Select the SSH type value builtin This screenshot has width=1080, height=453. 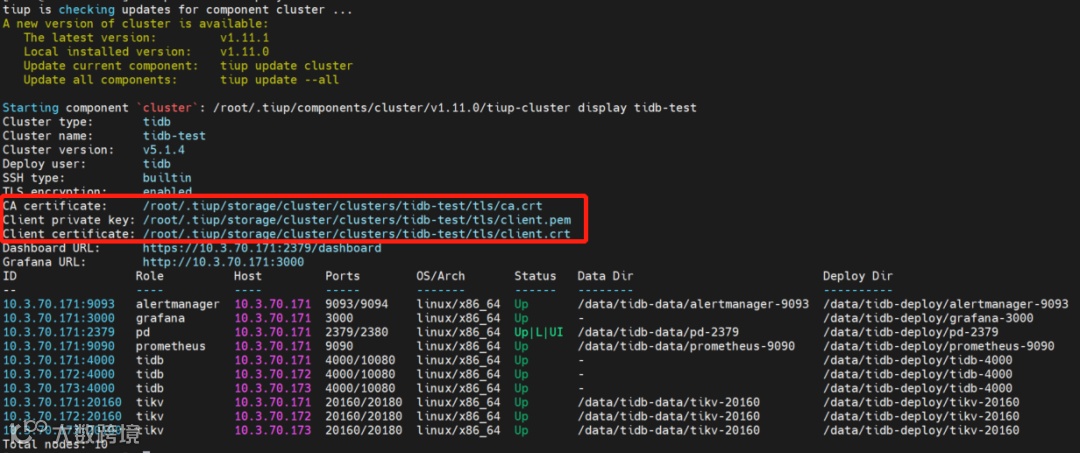[x=167, y=178]
